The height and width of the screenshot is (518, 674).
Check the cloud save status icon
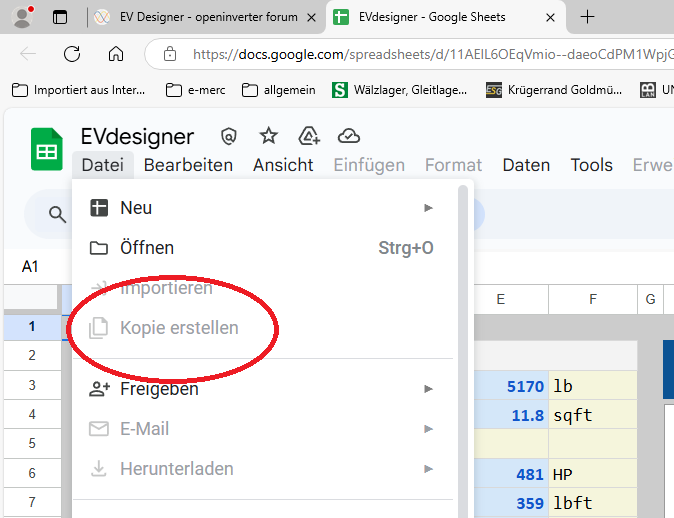tap(349, 136)
